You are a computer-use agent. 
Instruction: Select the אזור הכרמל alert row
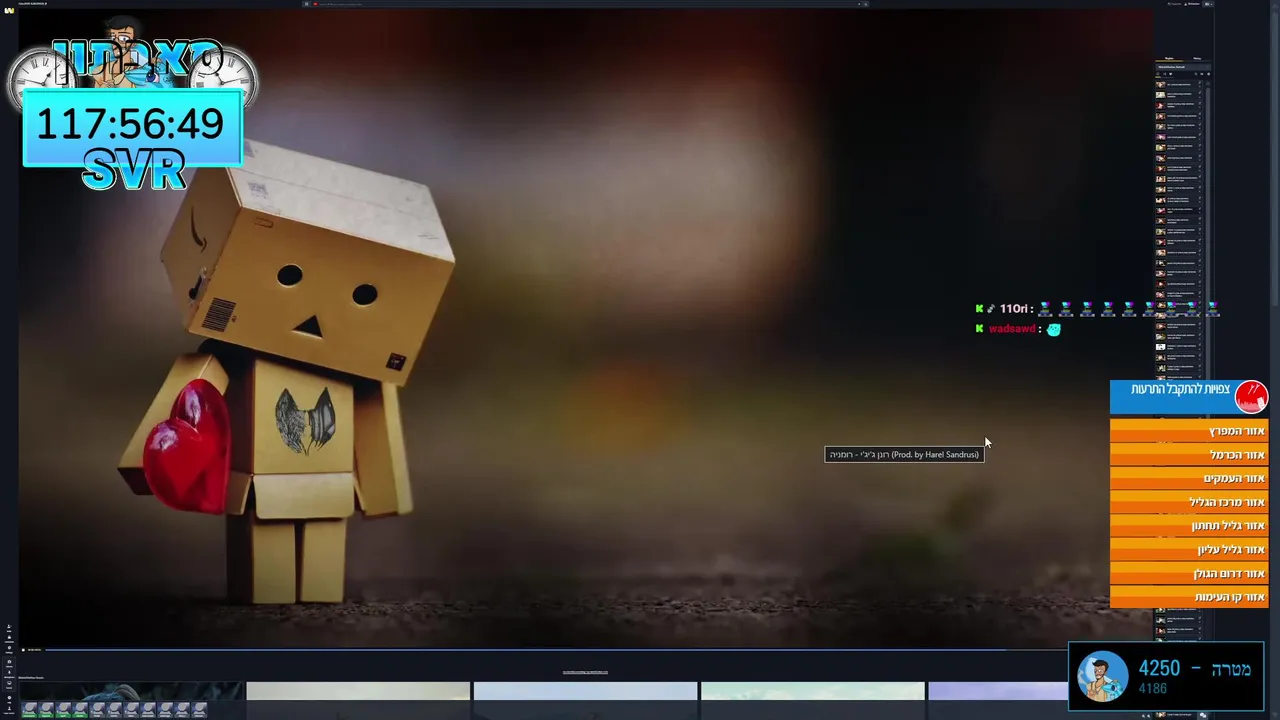click(1189, 455)
